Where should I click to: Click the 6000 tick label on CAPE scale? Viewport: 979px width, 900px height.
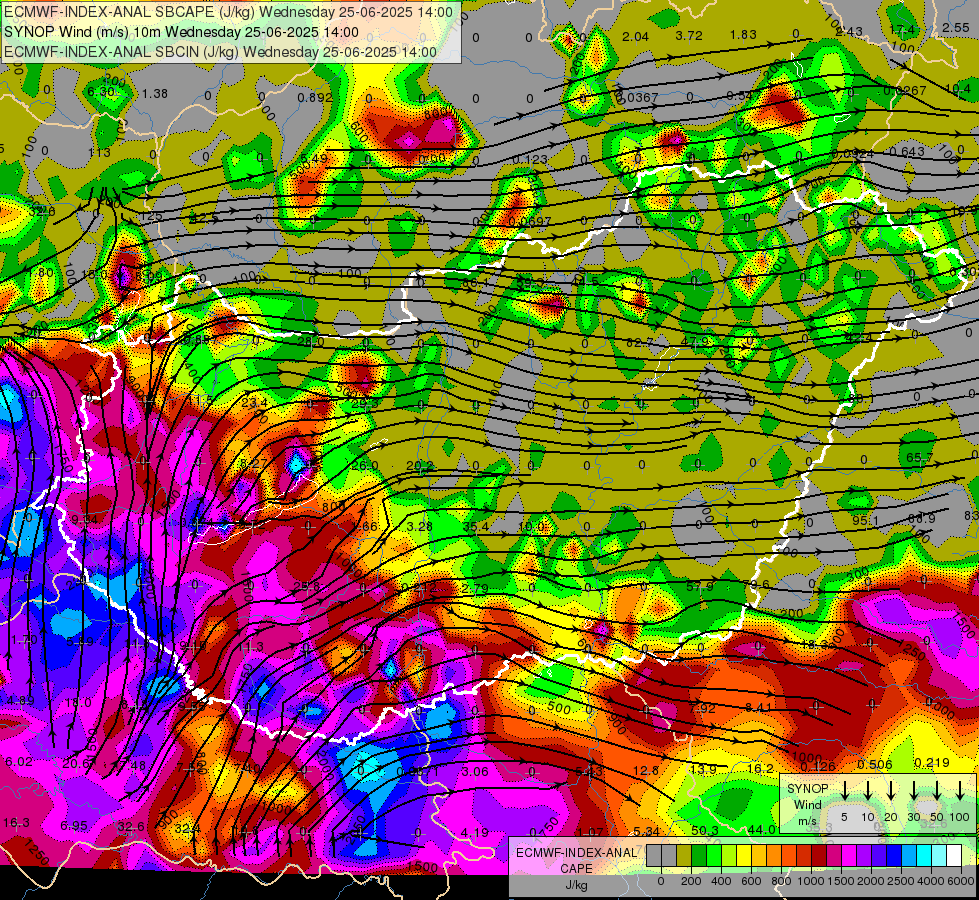tap(961, 881)
